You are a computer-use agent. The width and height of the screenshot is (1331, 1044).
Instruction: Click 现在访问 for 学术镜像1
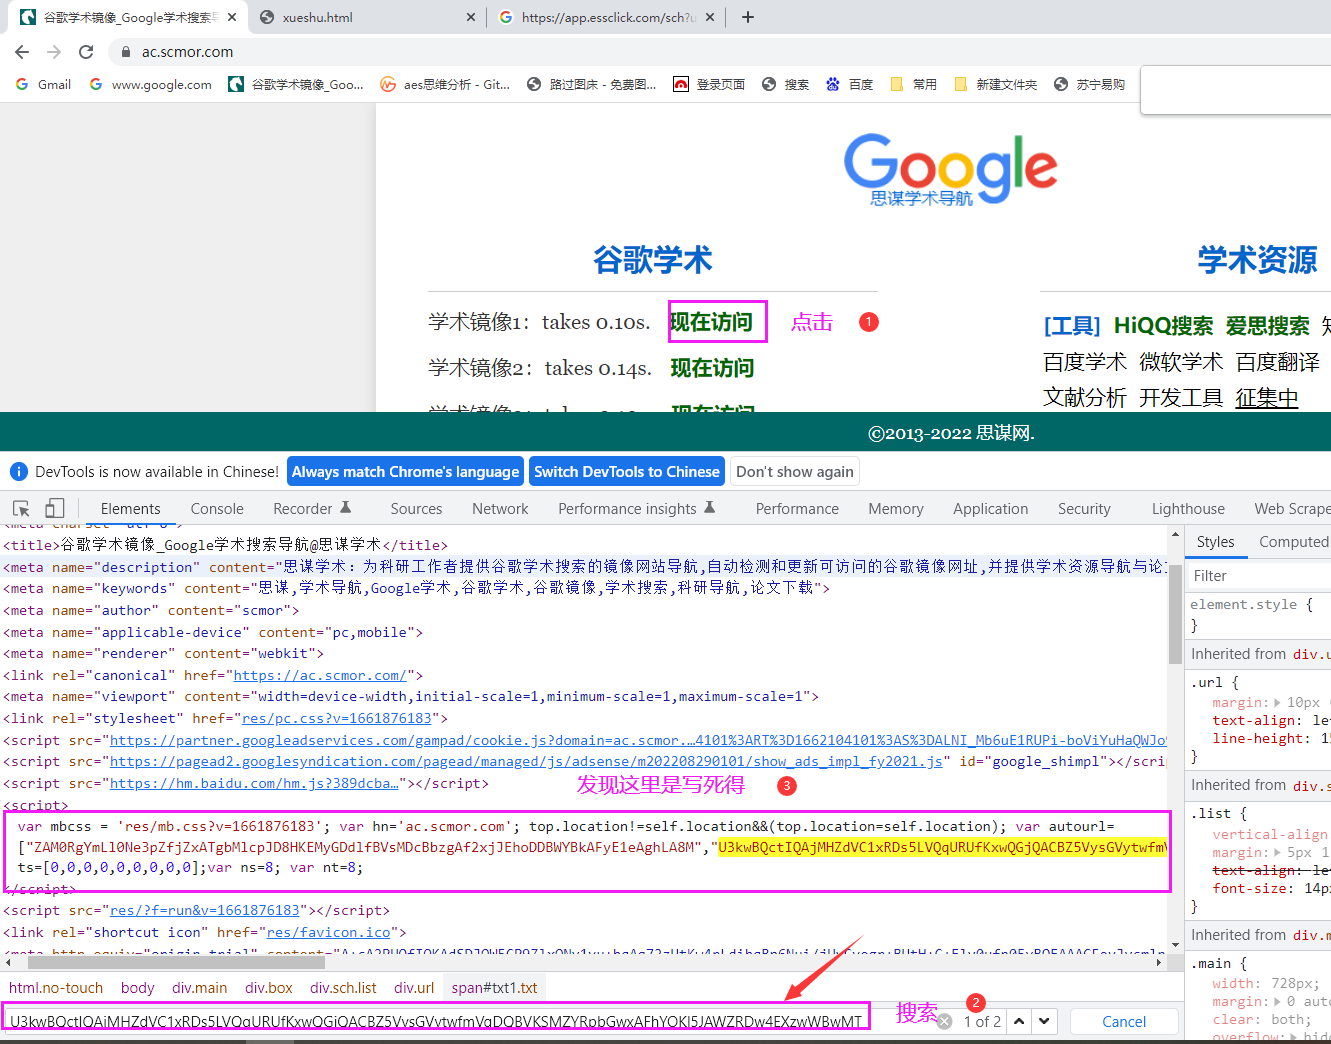pyautogui.click(x=711, y=322)
